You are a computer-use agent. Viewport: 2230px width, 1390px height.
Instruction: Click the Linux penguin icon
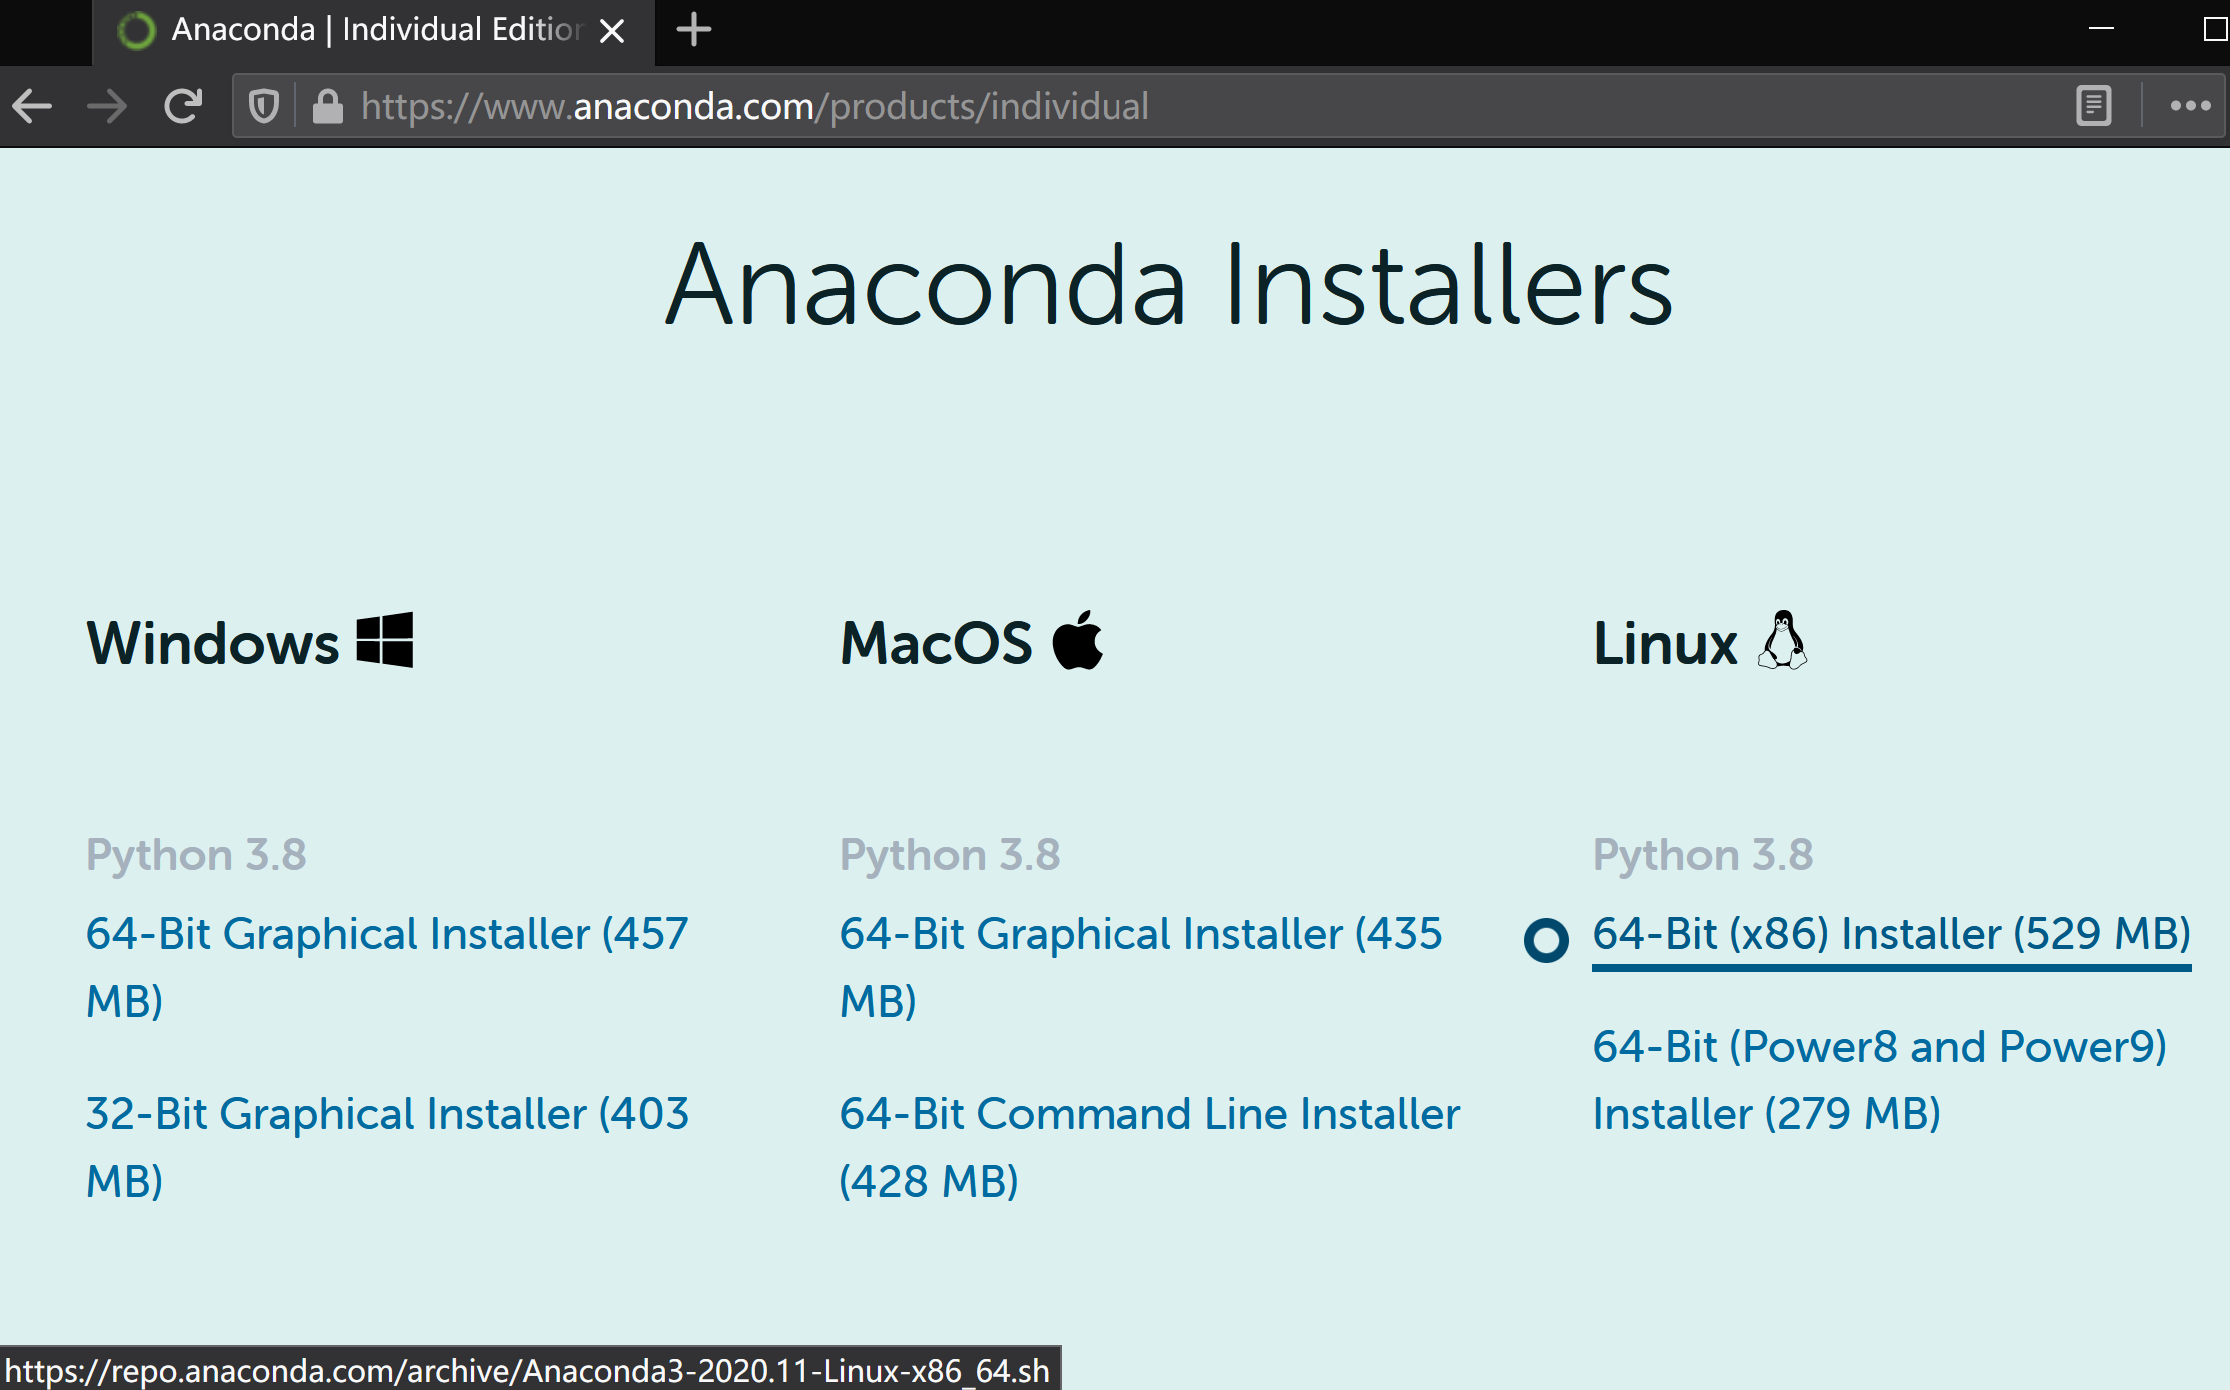click(1783, 641)
